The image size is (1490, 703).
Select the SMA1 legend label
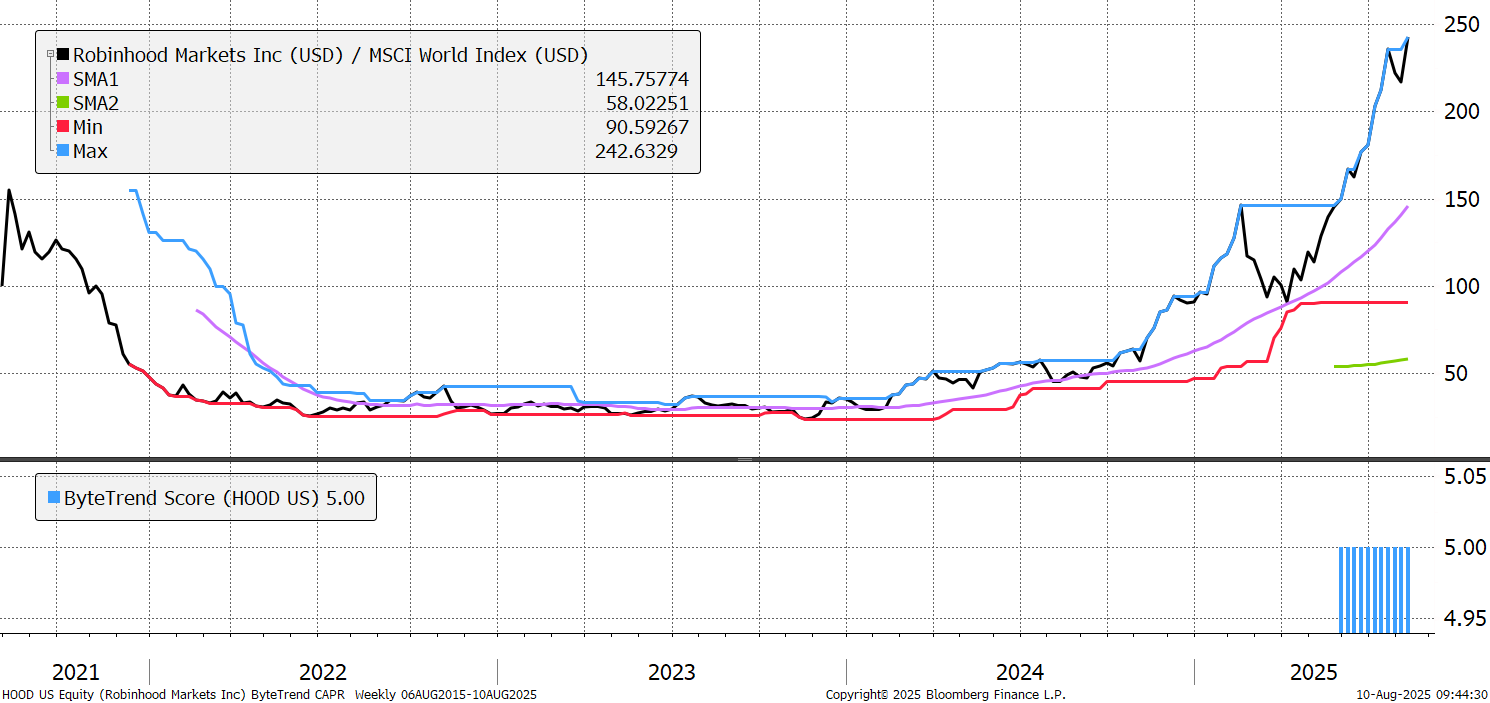[x=97, y=79]
